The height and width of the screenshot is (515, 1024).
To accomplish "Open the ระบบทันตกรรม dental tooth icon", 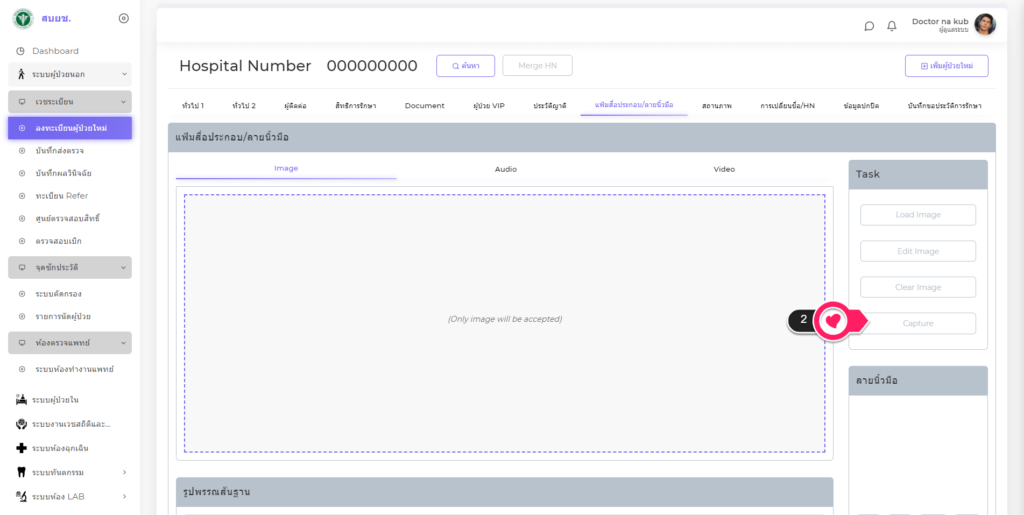I will (x=21, y=472).
